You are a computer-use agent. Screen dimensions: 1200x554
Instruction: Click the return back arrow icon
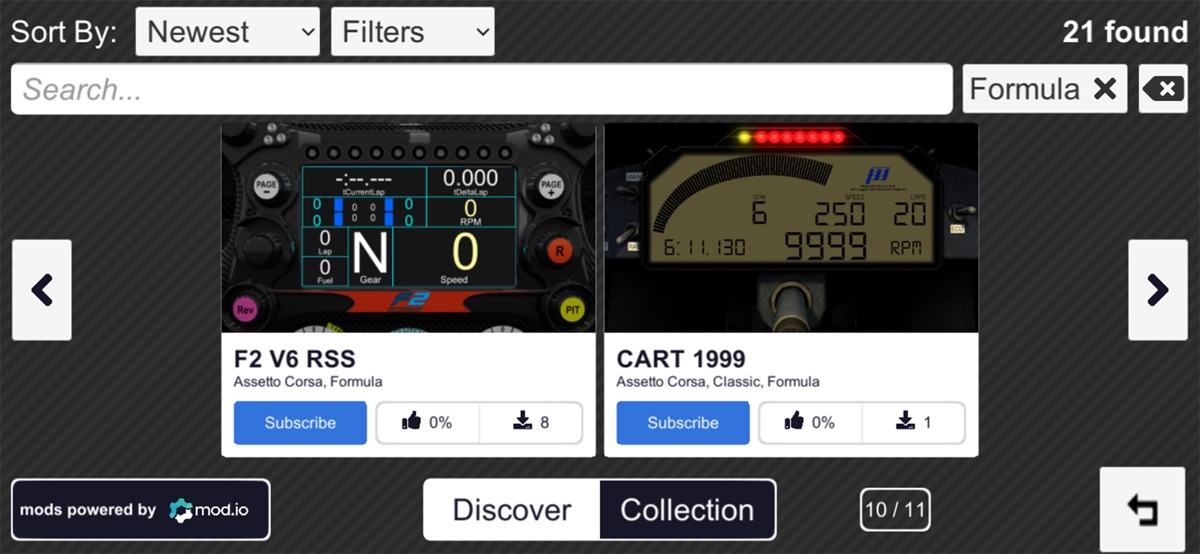[x=1141, y=510]
